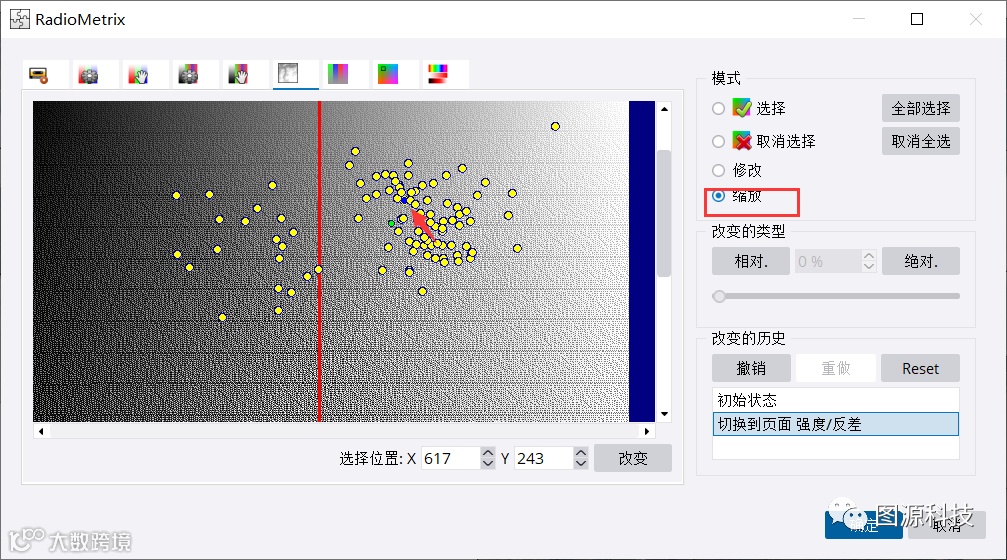Click the 改变 button
This screenshot has width=1007, height=560.
click(x=633, y=459)
